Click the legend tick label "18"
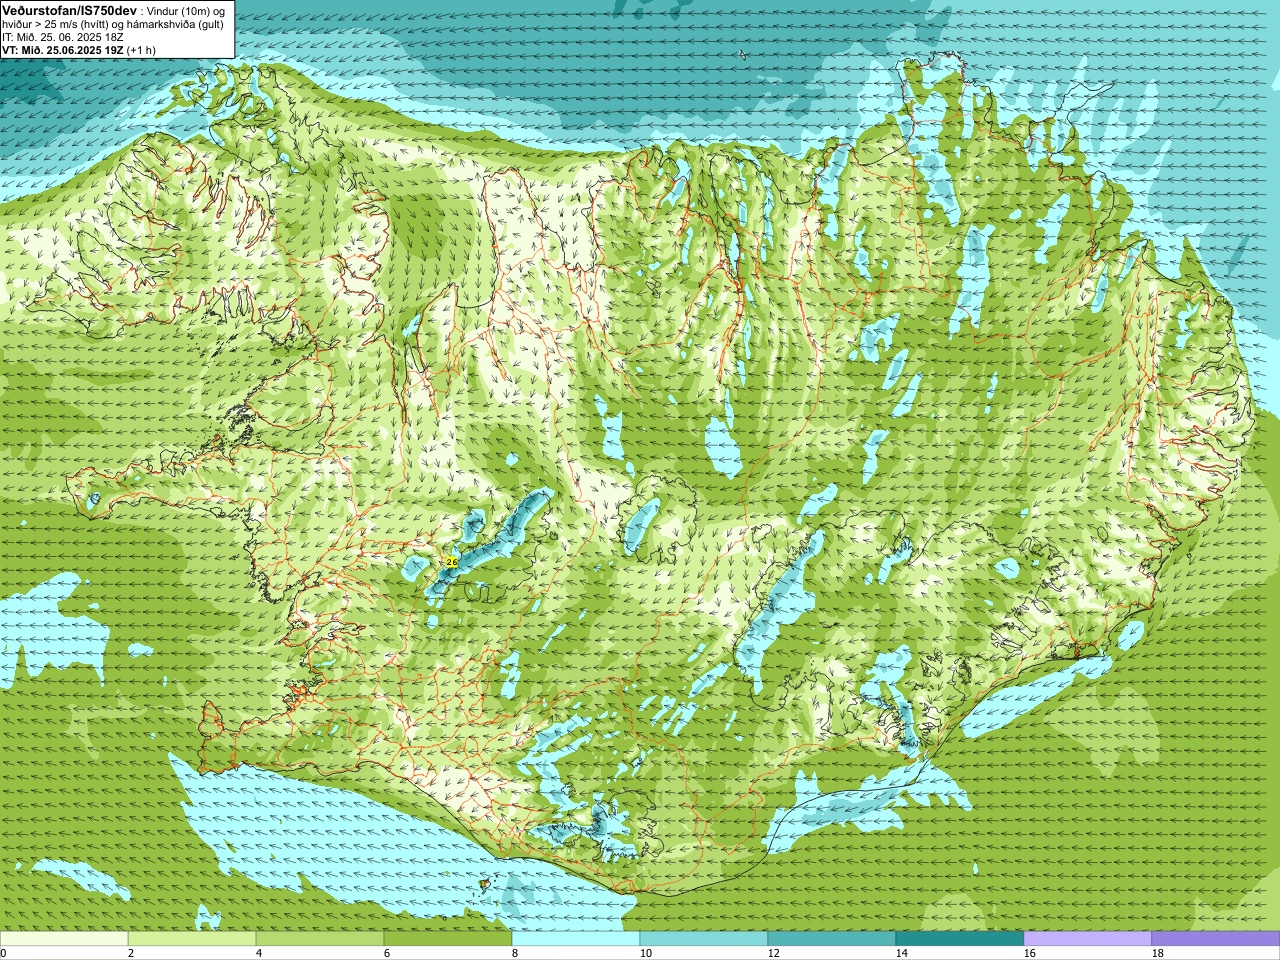This screenshot has width=1280, height=960. 1157,954
